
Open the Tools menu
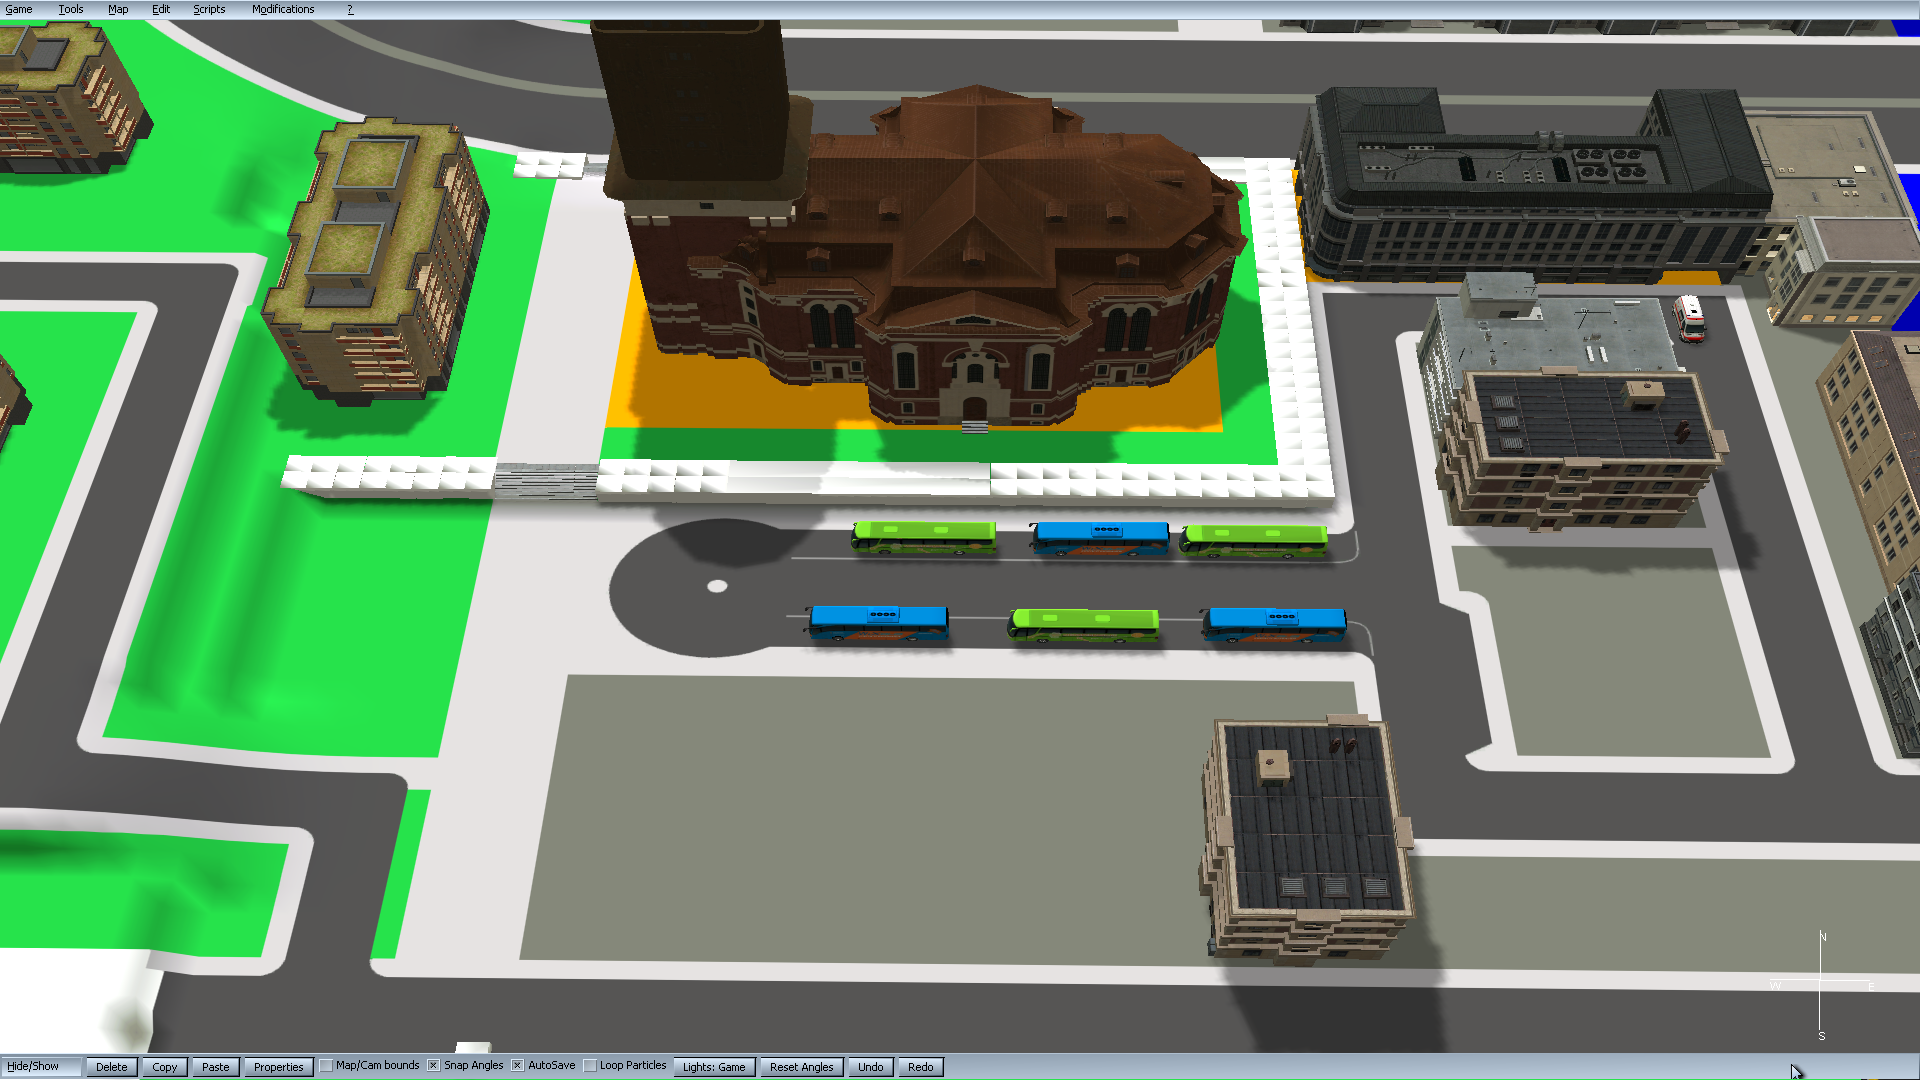click(x=71, y=9)
